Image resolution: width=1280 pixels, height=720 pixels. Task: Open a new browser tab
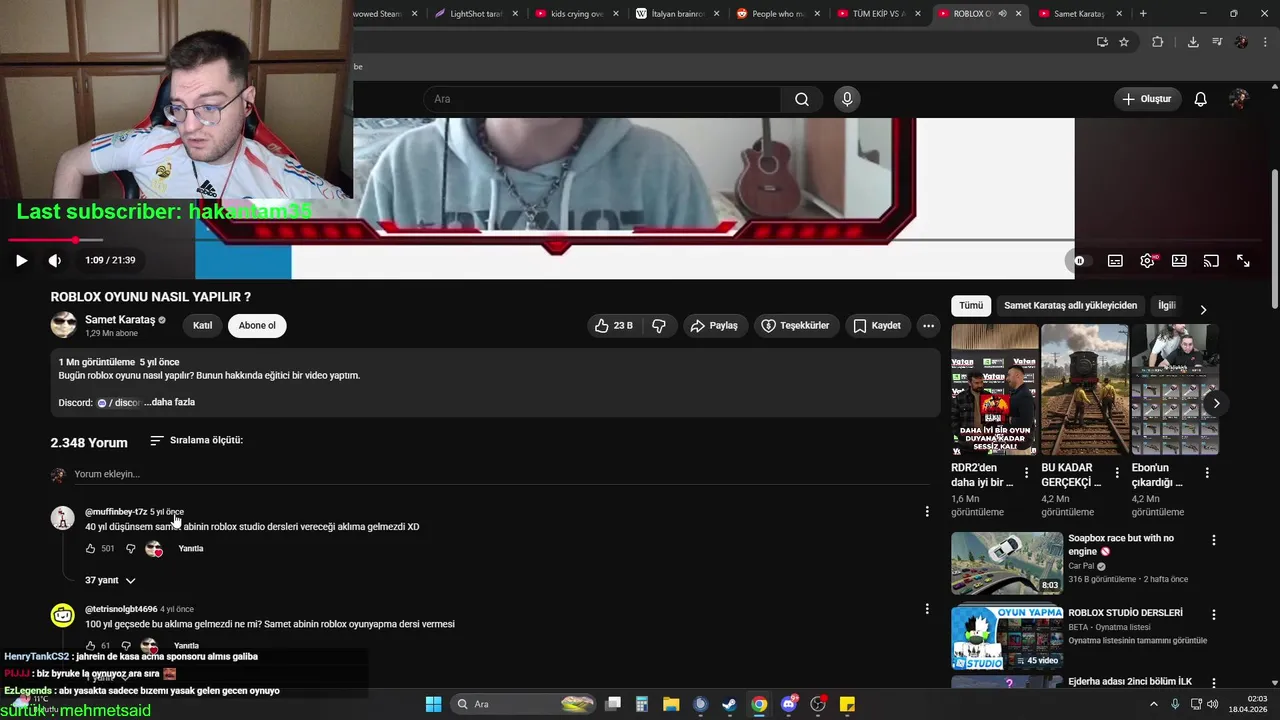pyautogui.click(x=1143, y=14)
